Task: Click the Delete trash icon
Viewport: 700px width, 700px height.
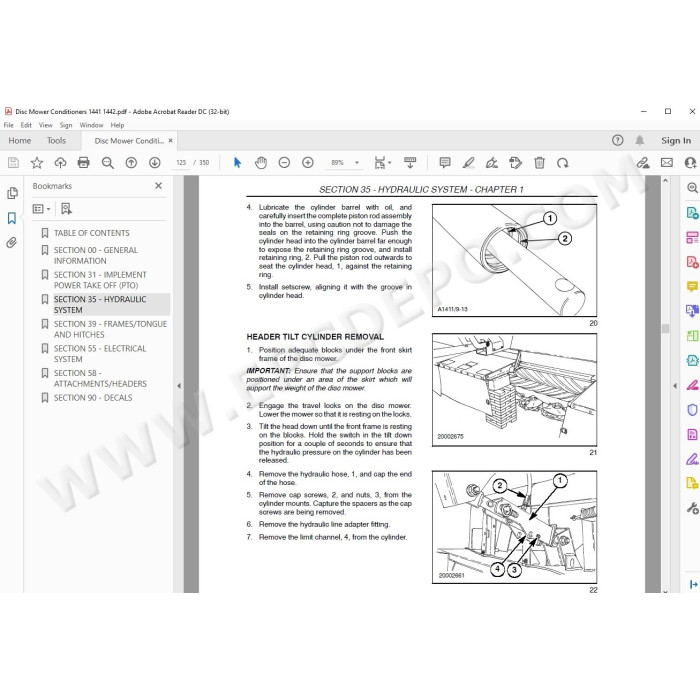Action: pyautogui.click(x=539, y=162)
